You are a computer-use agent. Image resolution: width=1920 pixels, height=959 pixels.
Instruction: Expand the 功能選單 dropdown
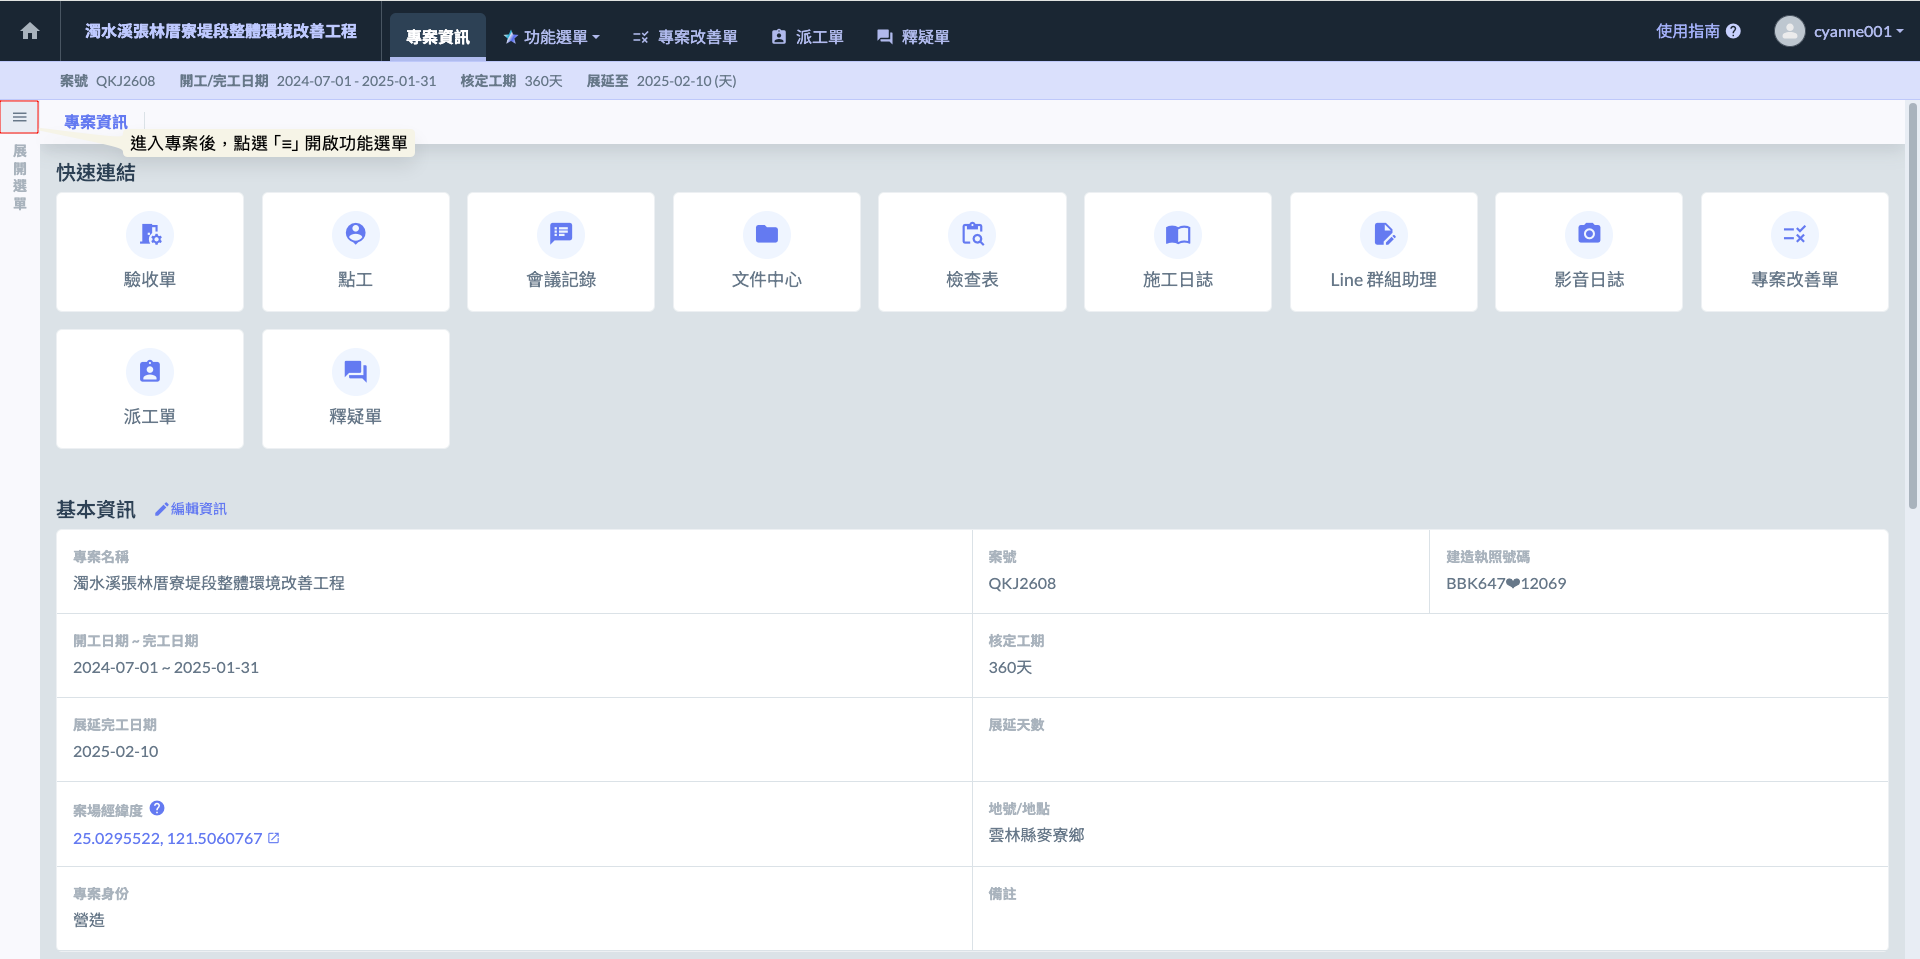click(x=551, y=37)
